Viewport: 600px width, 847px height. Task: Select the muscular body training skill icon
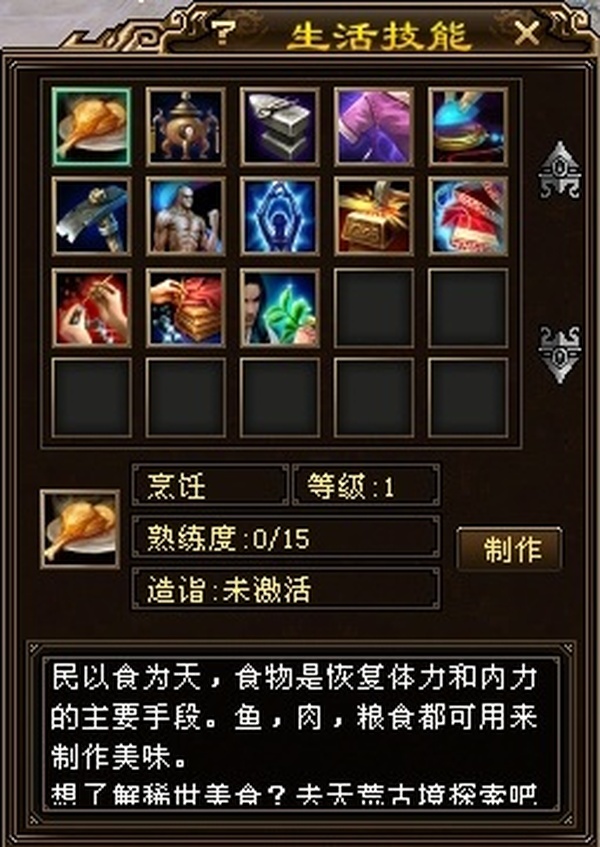point(185,217)
